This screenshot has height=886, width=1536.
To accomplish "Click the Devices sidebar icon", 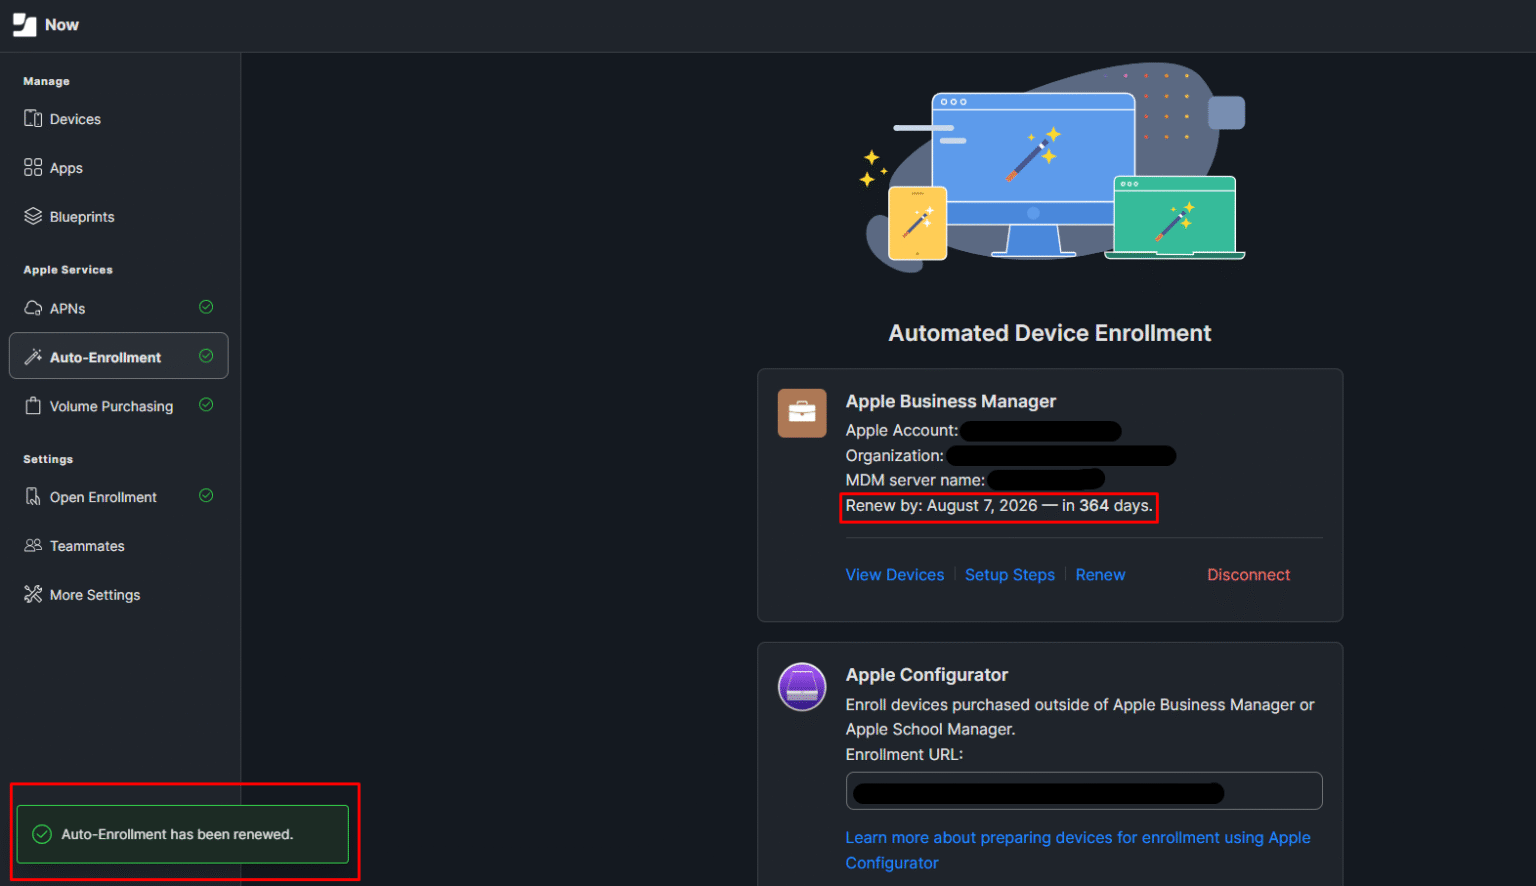I will pyautogui.click(x=33, y=118).
